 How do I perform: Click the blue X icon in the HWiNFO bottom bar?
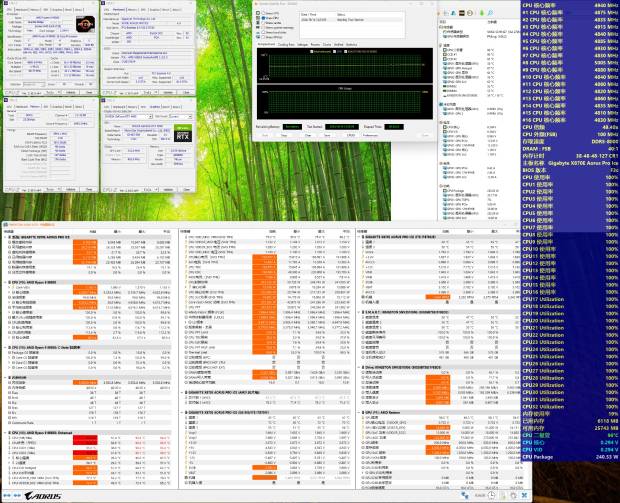524,495
